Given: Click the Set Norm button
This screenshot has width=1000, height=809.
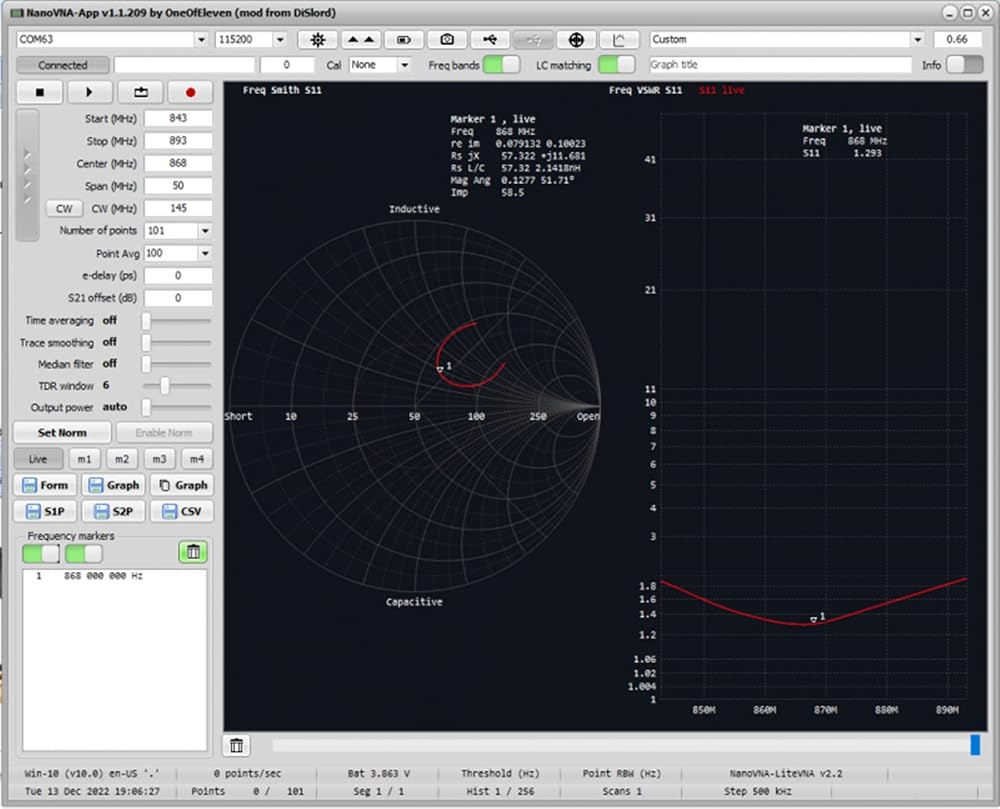Looking at the screenshot, I should tap(62, 433).
